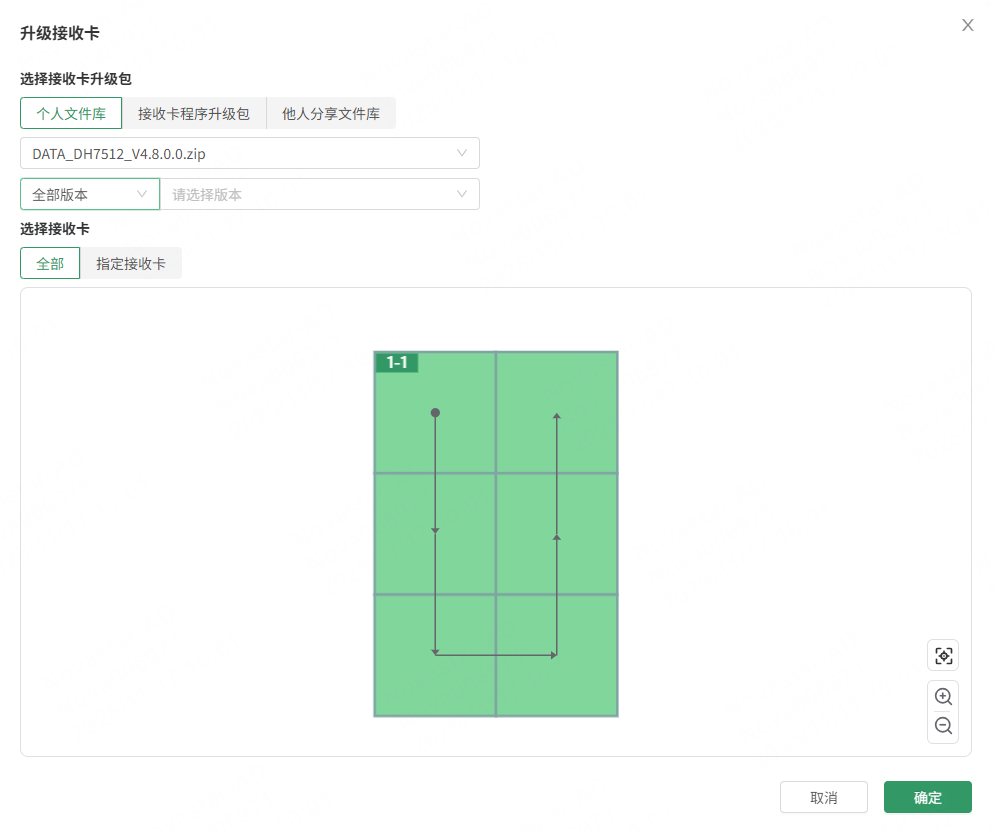Select the 个人文件库 tab
The image size is (995, 834).
[x=71, y=114]
